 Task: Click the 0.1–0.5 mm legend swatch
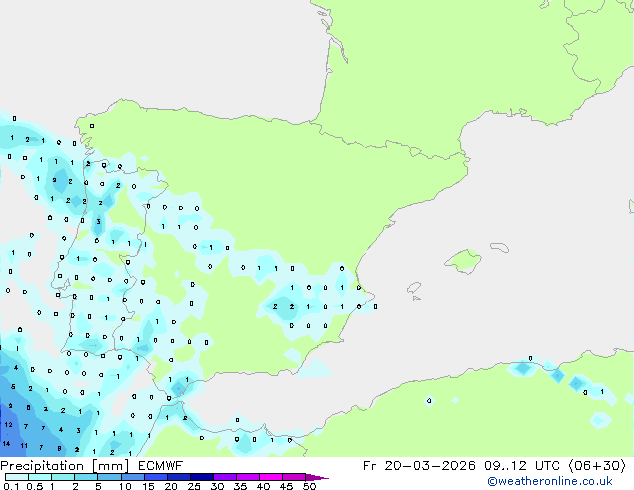click(17, 477)
